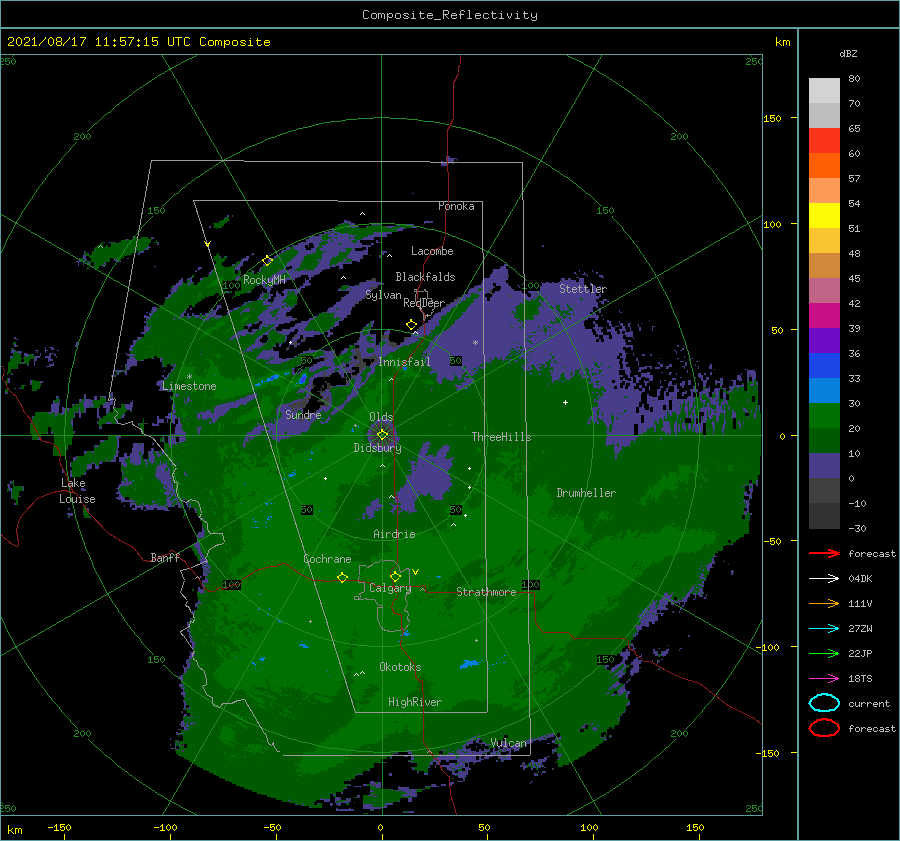Click the Innisfail city label

[404, 362]
